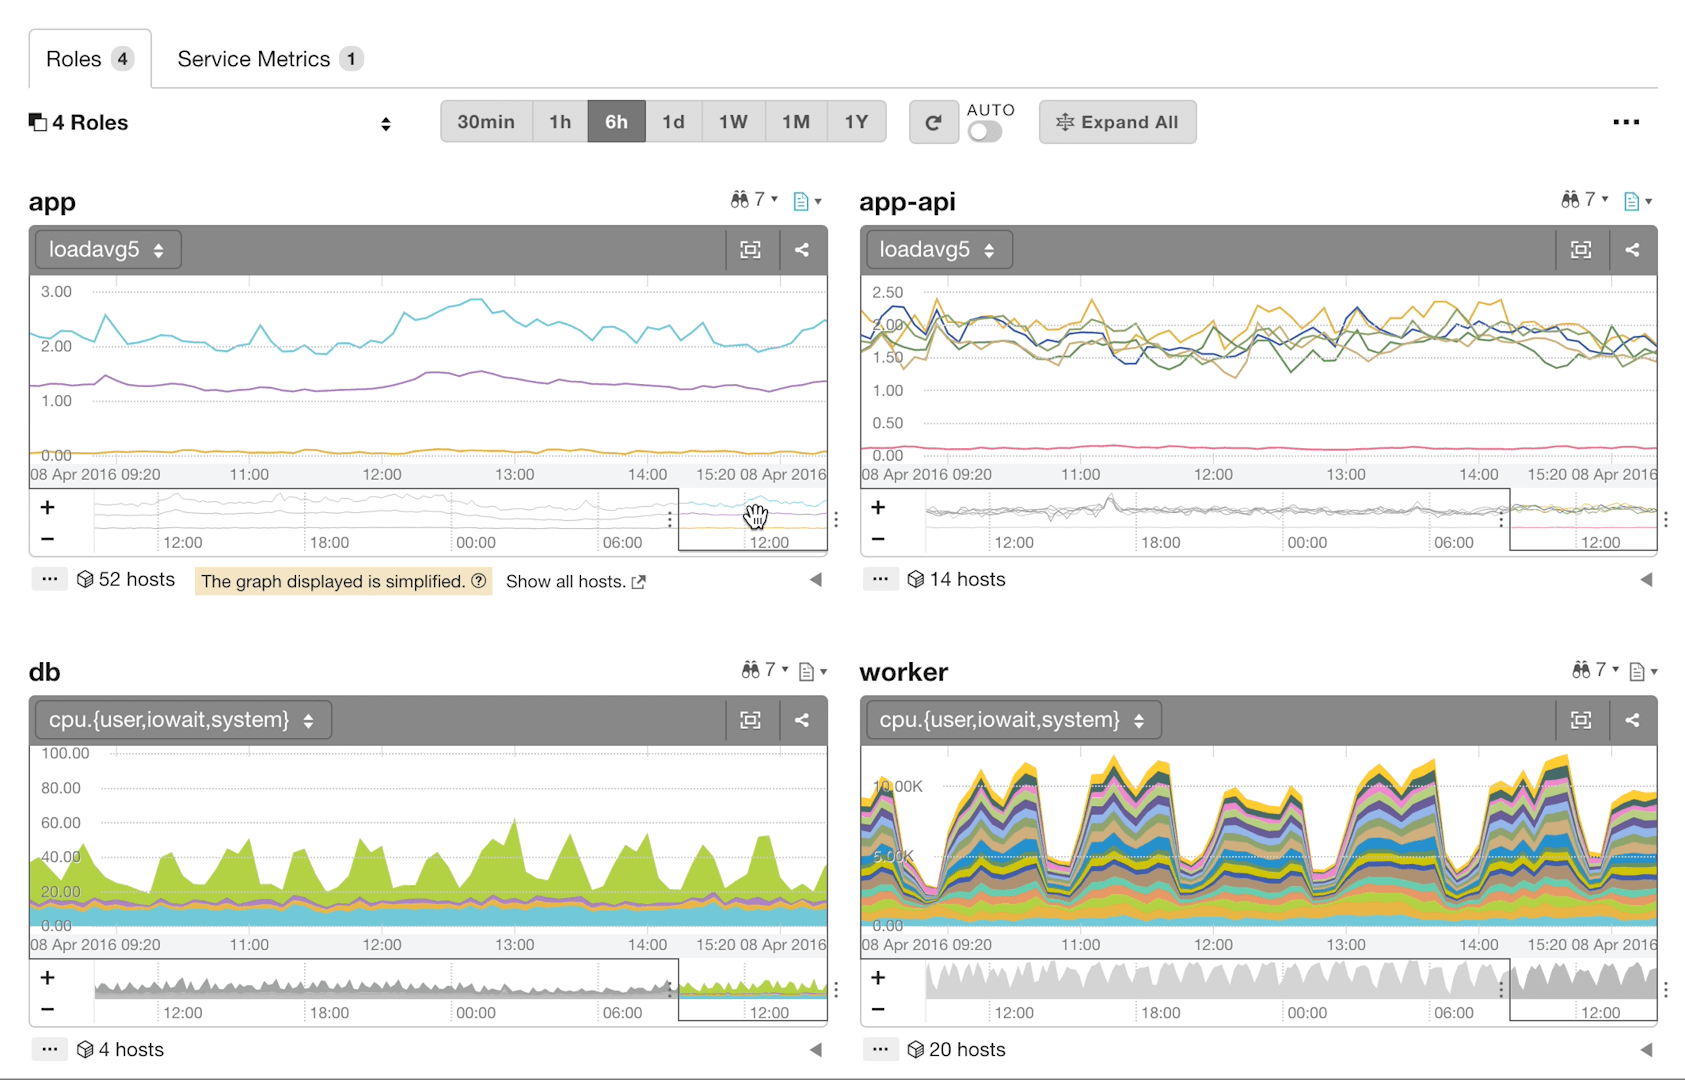
Task: Open fullscreen view of the app loadavg5 graph
Action: coord(751,249)
